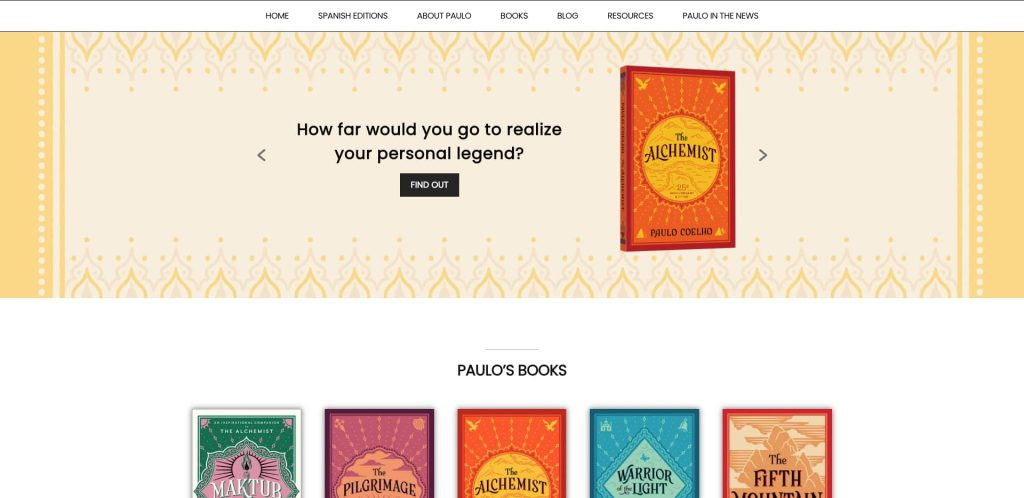1024x498 pixels.
Task: Open The Alchemist cover in Paulo's Books
Action: click(512, 454)
